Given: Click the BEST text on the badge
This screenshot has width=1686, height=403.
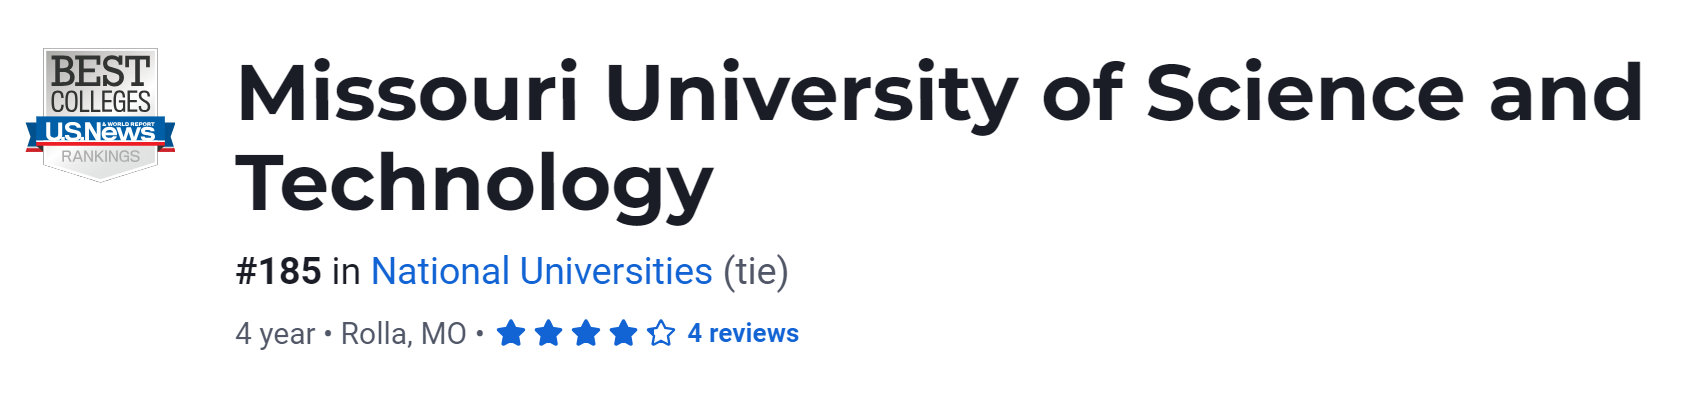Looking at the screenshot, I should pyautogui.click(x=100, y=71).
